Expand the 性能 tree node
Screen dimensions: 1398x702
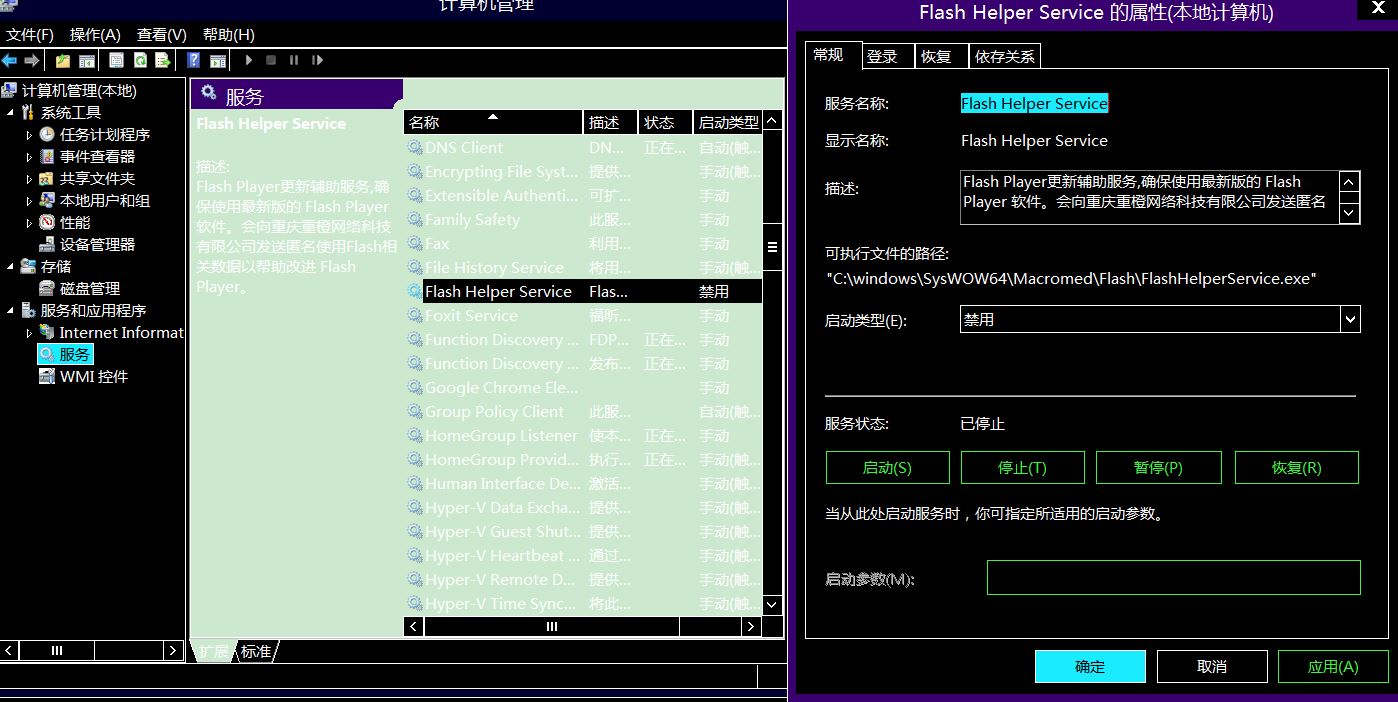coord(29,222)
